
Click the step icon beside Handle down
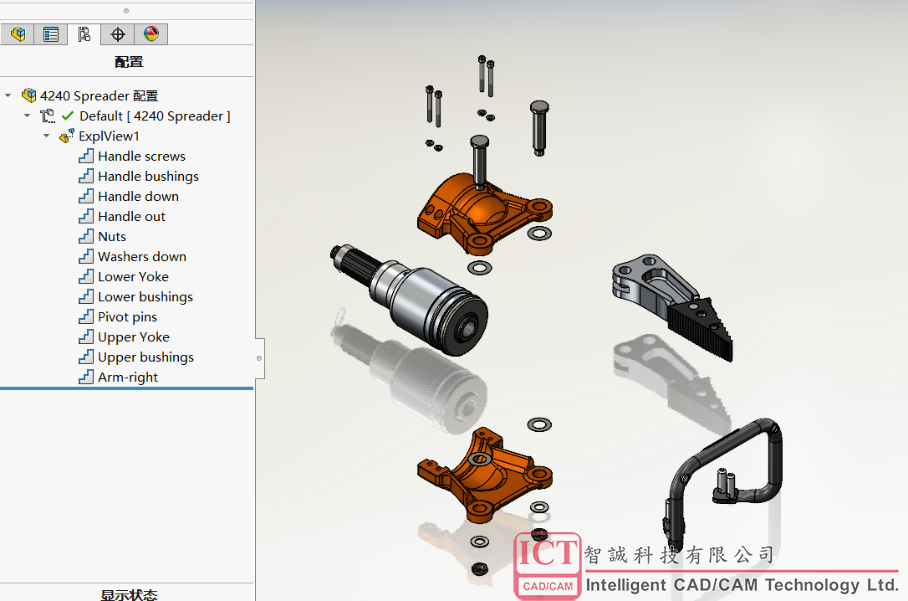point(86,196)
